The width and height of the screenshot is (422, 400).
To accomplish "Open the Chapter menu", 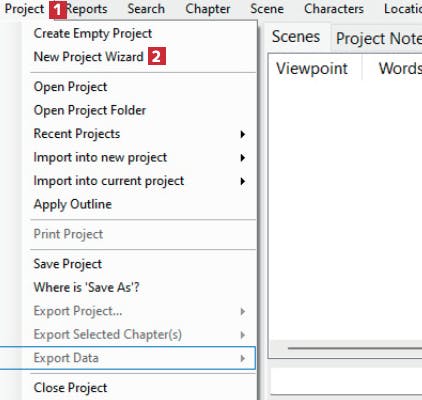I will pyautogui.click(x=208, y=9).
